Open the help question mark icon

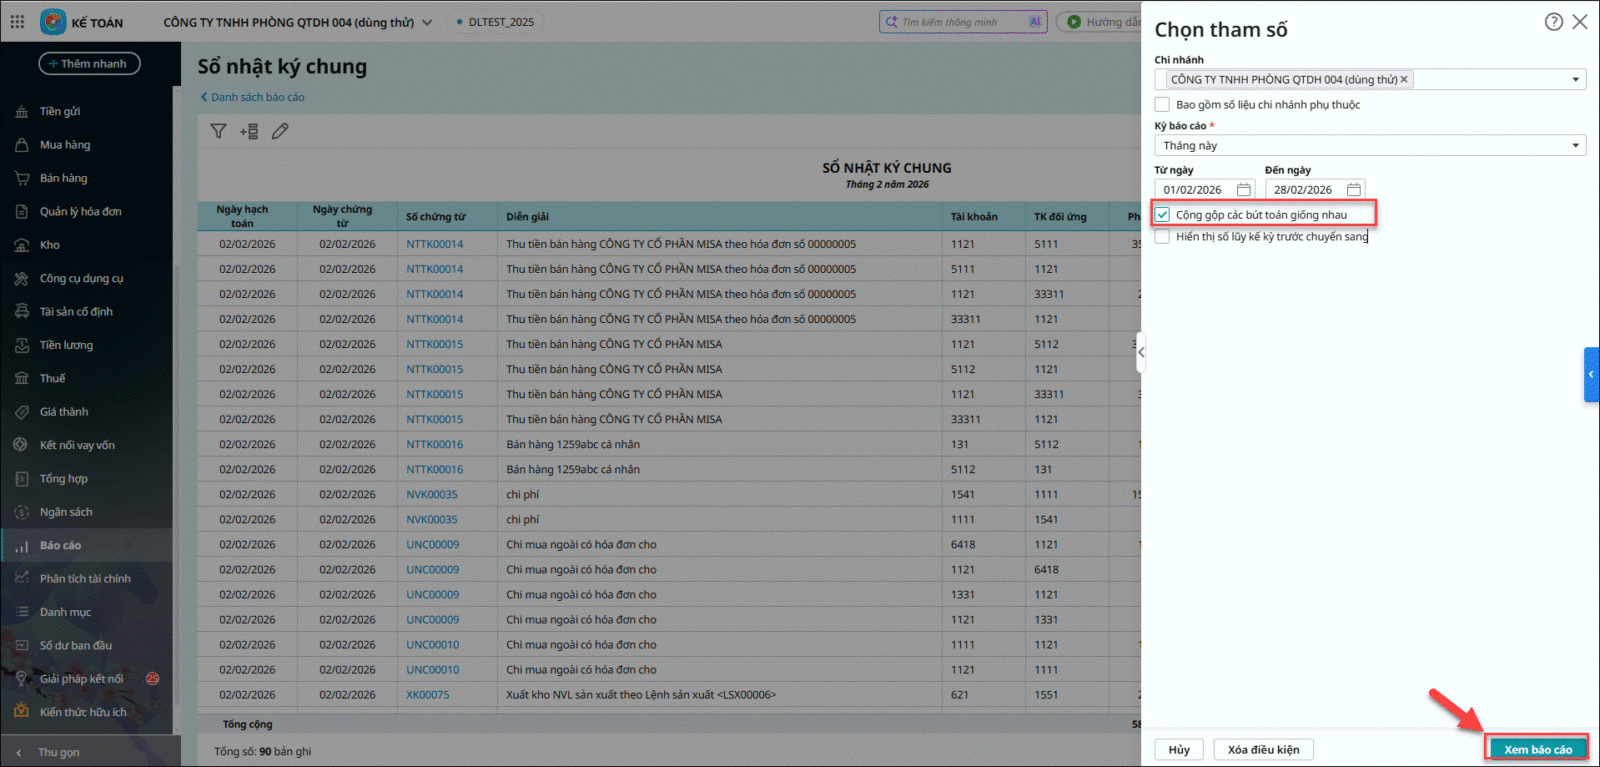pos(1553,22)
